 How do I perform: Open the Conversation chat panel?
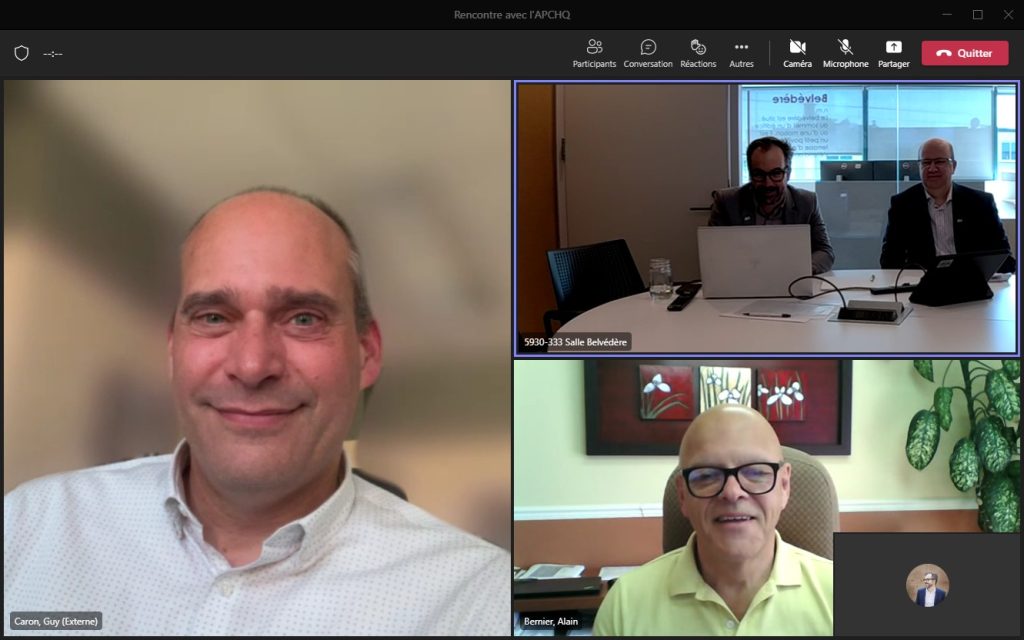pyautogui.click(x=648, y=53)
